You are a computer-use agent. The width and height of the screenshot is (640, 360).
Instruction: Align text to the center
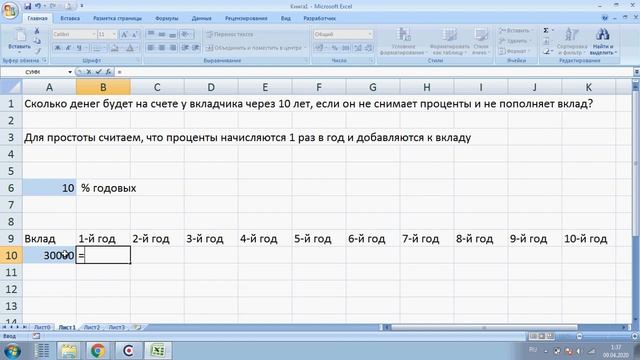(x=162, y=48)
